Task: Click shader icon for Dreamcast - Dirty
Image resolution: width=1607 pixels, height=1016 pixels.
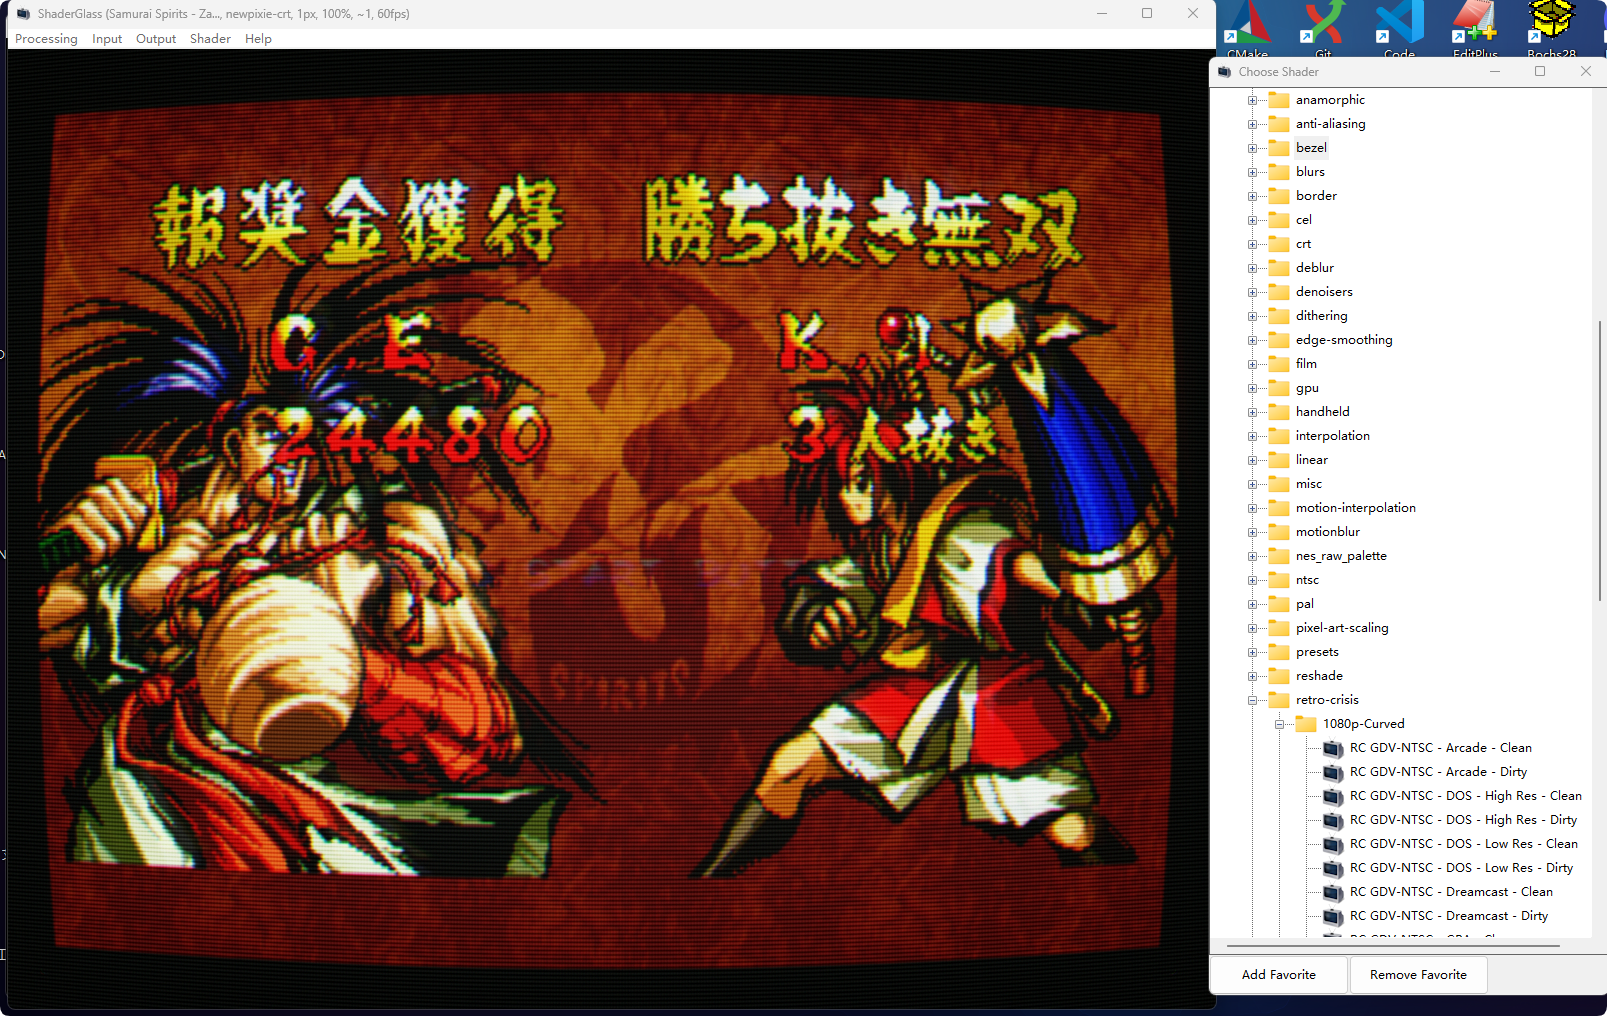Action: pos(1333,916)
